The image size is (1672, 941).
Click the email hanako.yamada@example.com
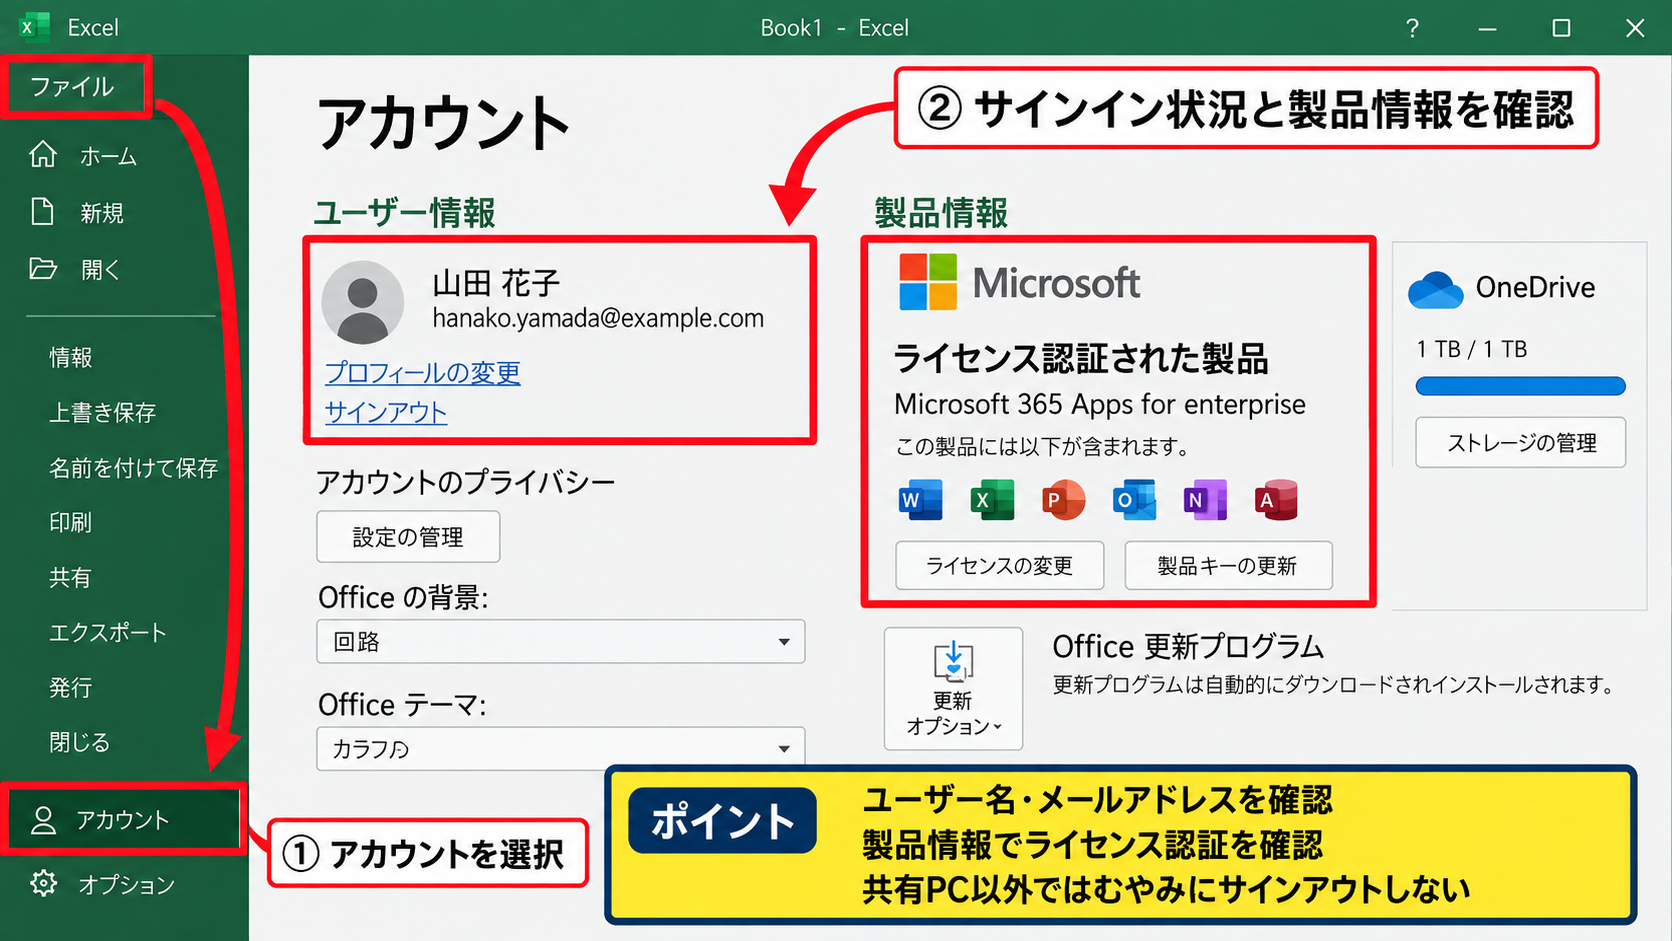598,319
